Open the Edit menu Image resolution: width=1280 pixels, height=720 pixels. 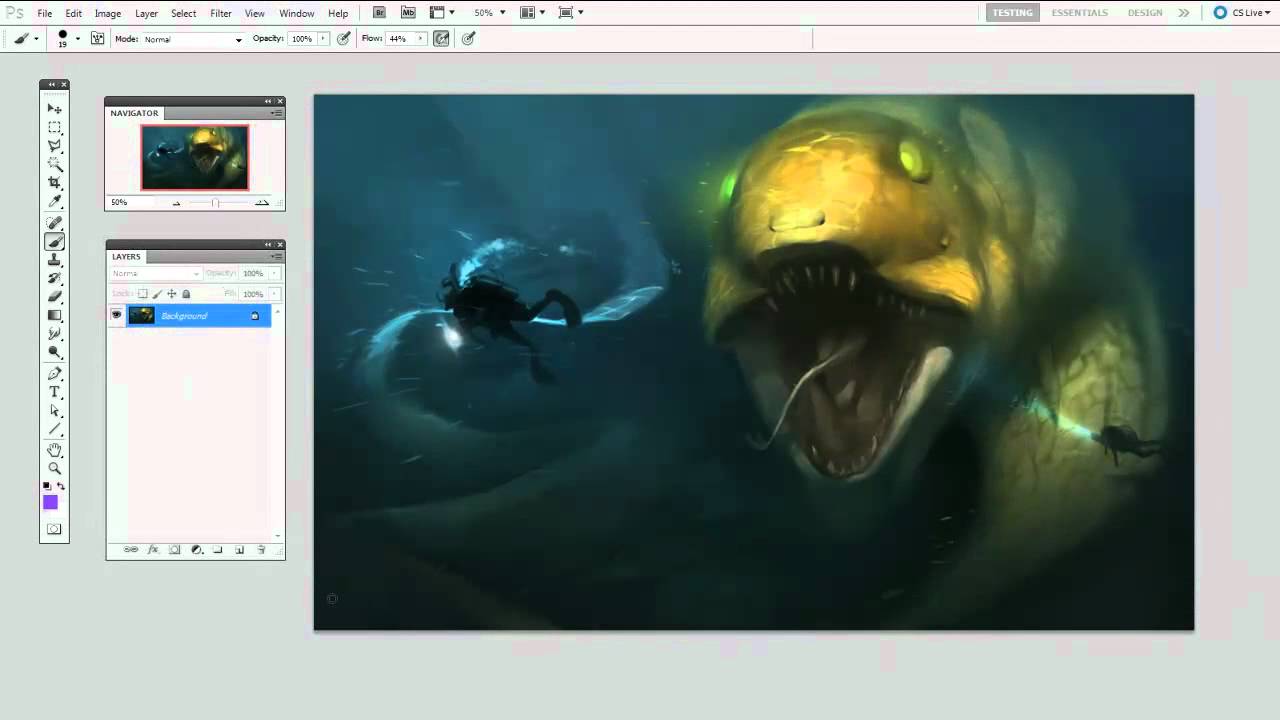tap(74, 13)
